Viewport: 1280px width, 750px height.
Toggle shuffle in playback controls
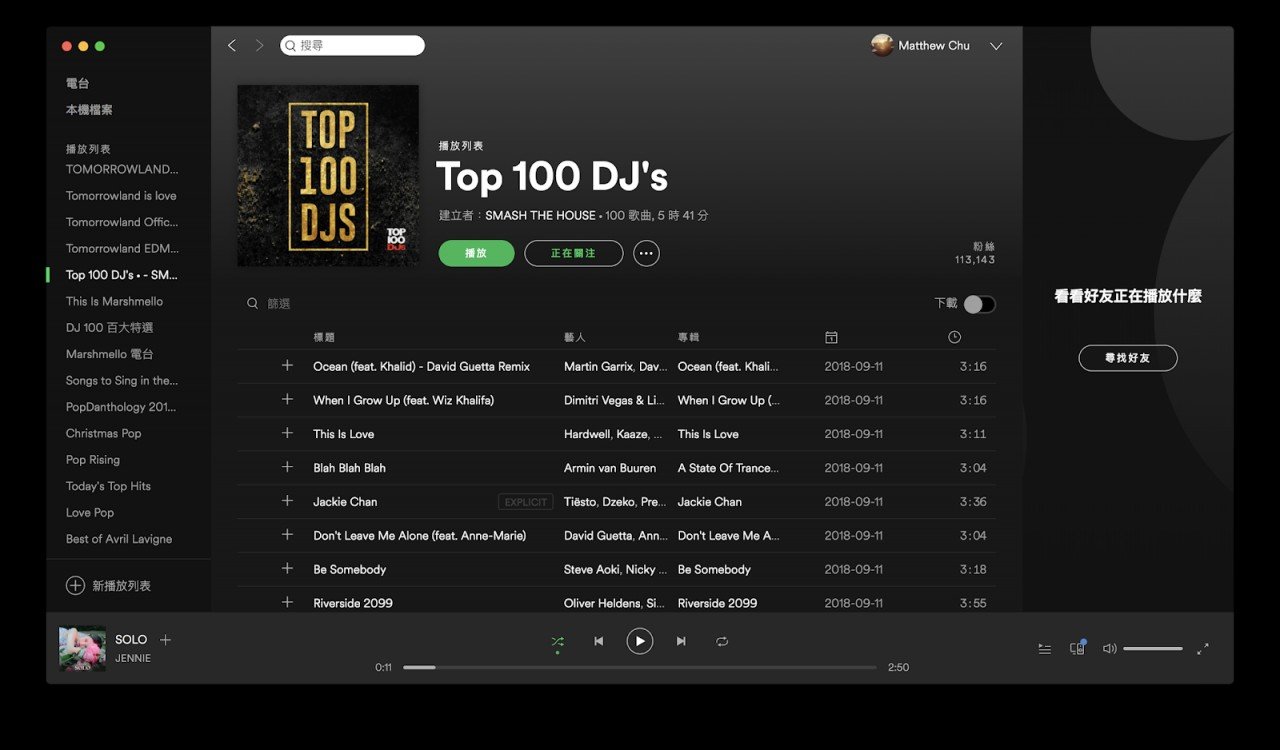pos(557,642)
